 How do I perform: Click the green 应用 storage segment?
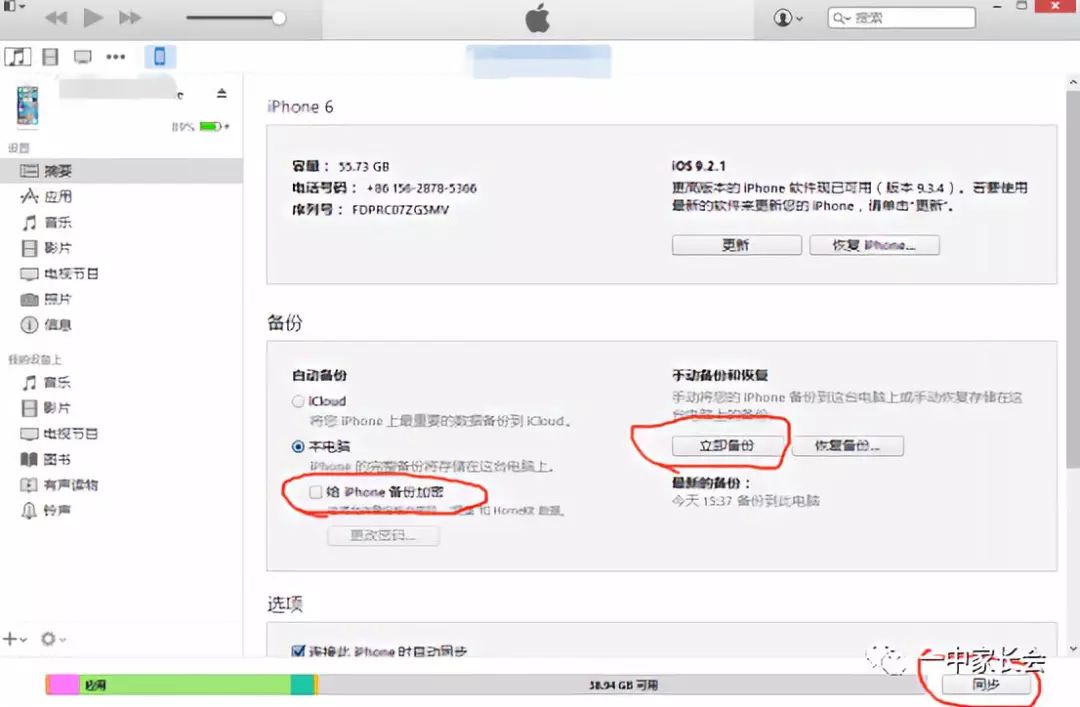tap(185, 685)
